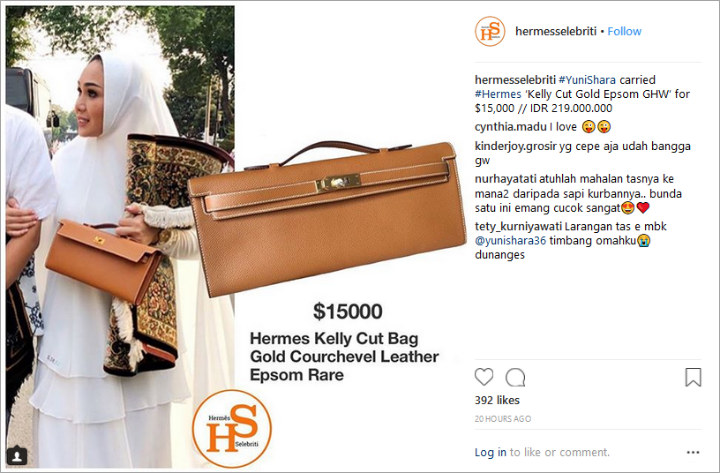This screenshot has height=473, width=720.
Task: Click the Kelly Cut bag image
Action: pos(327,219)
